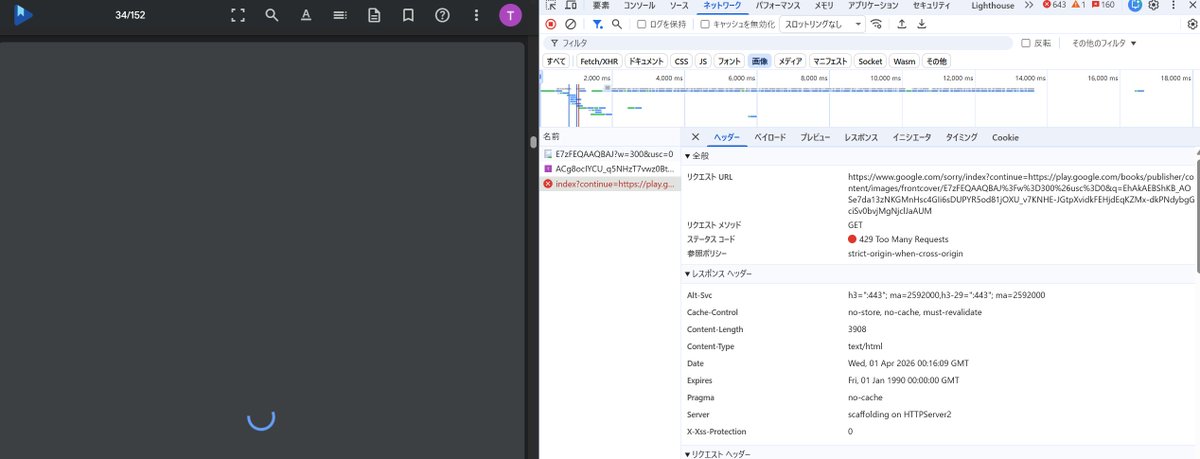Filter requests by CSS
The height and width of the screenshot is (459, 1200).
coord(681,61)
